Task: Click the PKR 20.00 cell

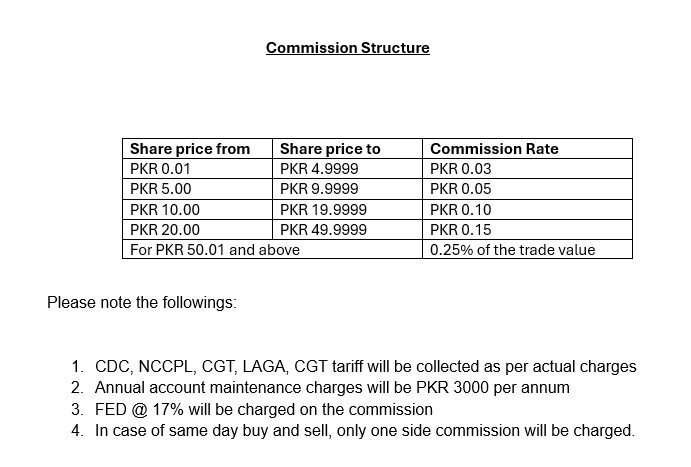Action: 165,230
